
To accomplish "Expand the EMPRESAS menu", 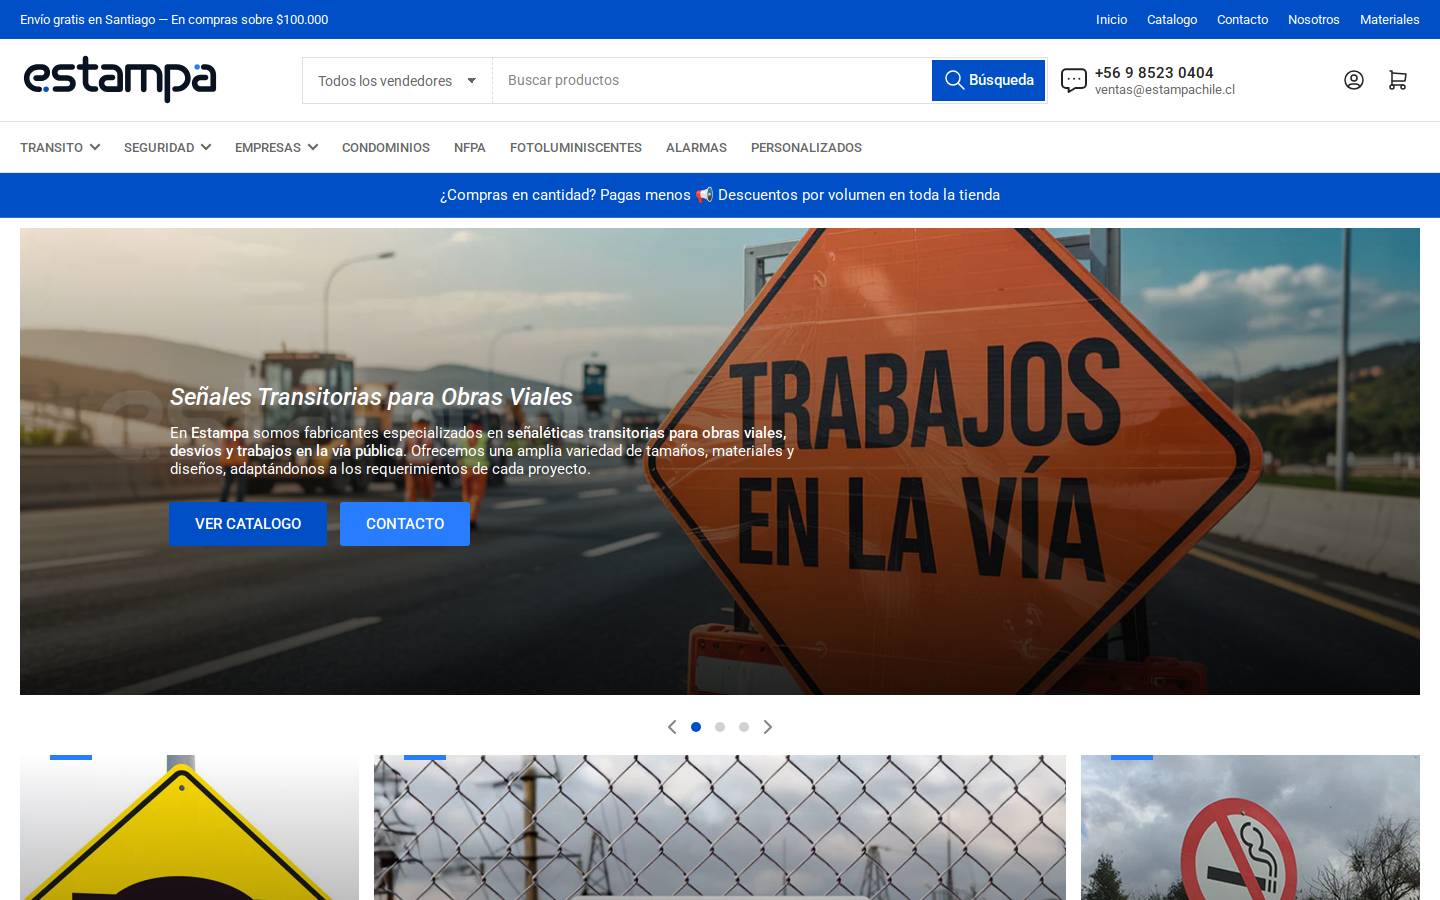I will tap(276, 147).
